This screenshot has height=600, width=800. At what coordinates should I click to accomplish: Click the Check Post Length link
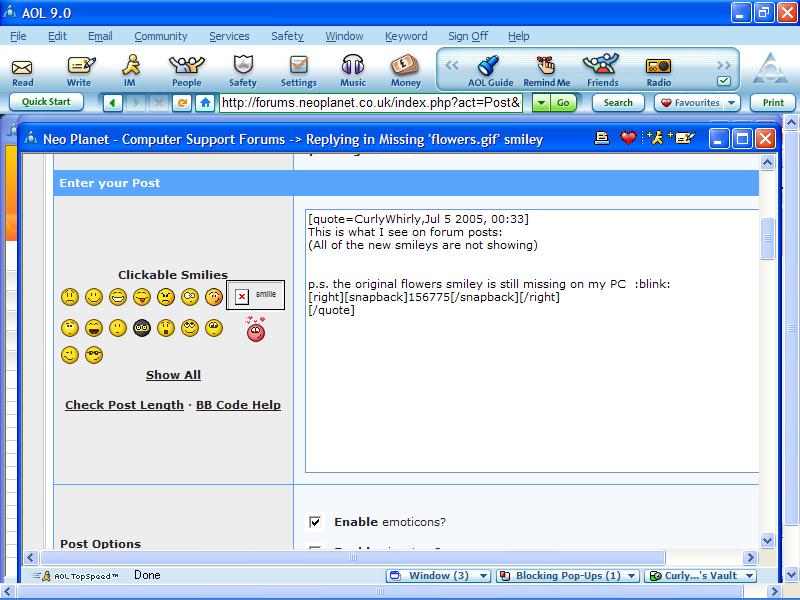124,405
